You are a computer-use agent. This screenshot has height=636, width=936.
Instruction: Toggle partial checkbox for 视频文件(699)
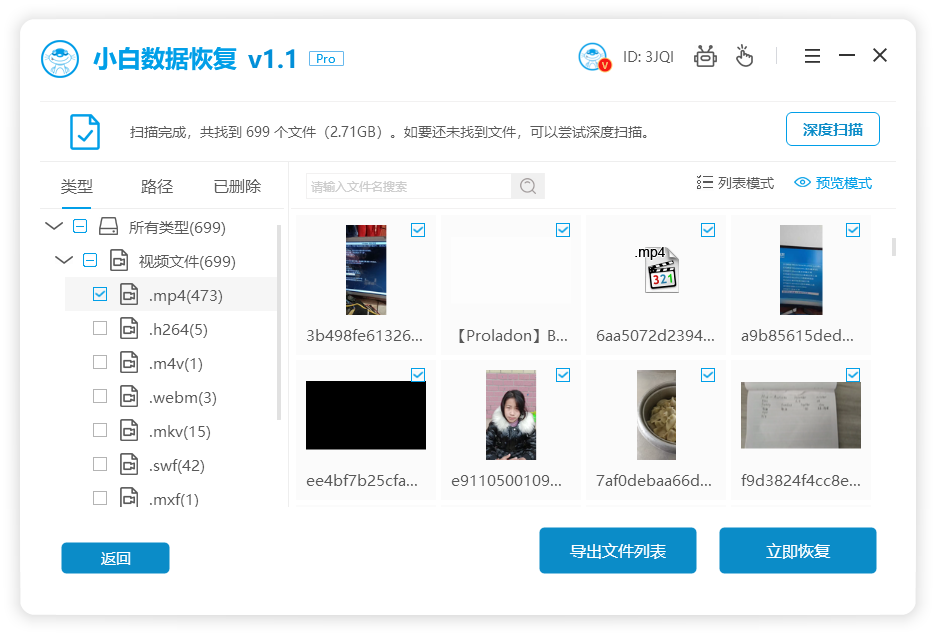90,260
